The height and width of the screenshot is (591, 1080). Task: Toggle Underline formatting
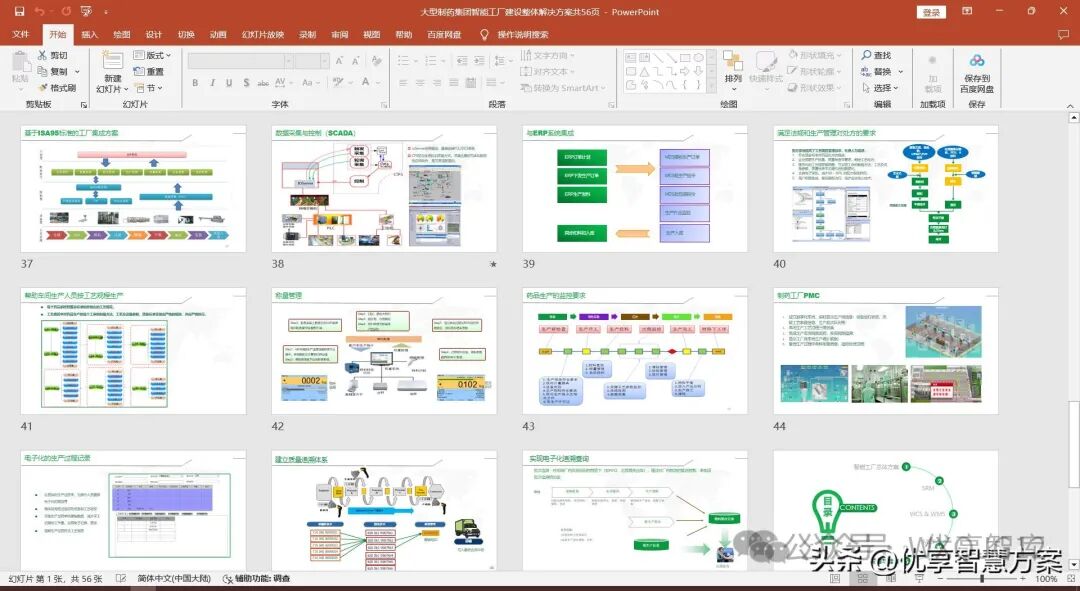(x=229, y=83)
